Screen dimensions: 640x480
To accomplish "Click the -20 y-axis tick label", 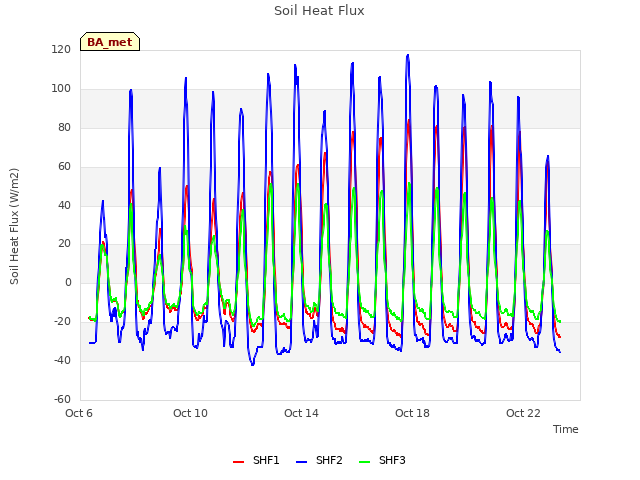I will [x=62, y=321].
